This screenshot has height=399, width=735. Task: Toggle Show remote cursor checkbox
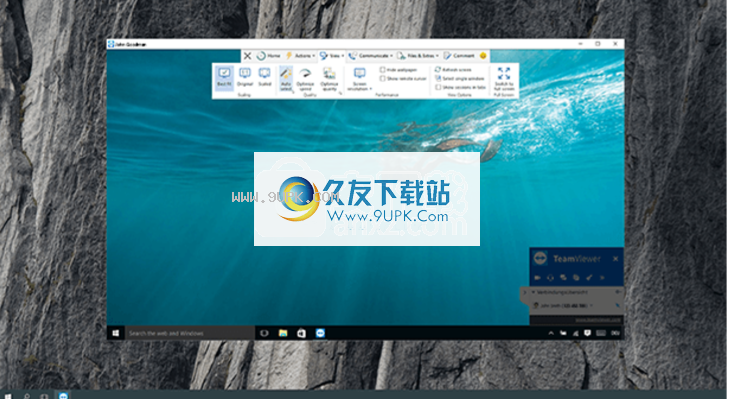382,79
